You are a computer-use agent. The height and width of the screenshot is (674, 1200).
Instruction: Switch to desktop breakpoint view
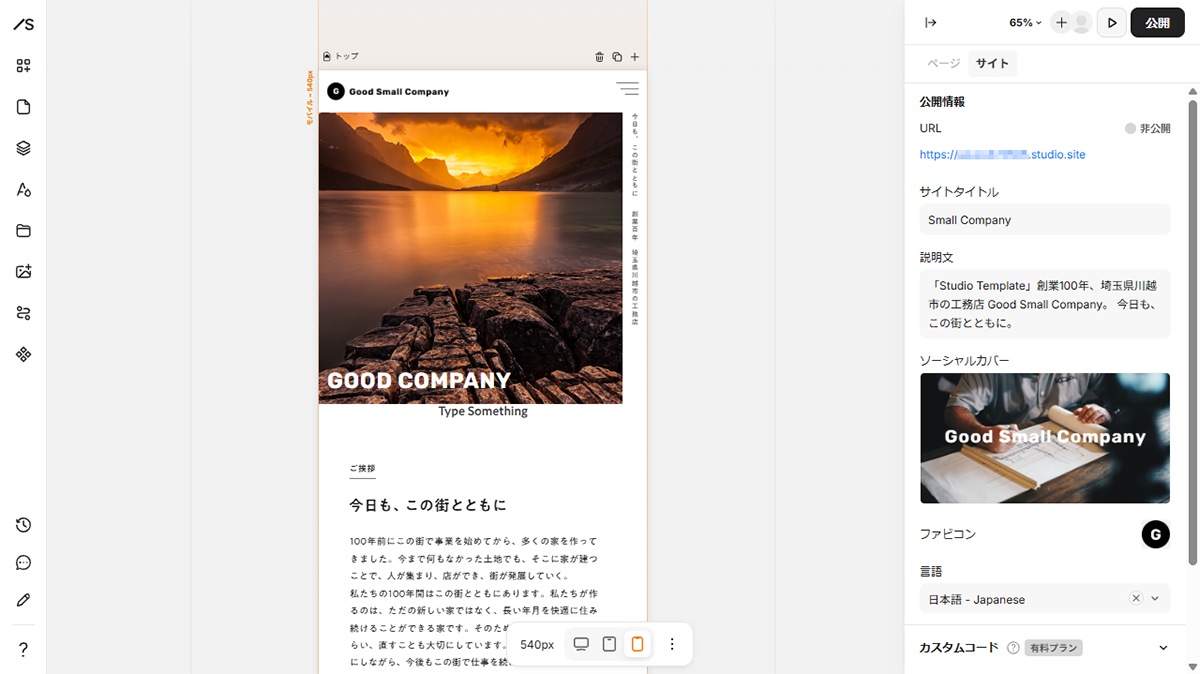click(581, 644)
